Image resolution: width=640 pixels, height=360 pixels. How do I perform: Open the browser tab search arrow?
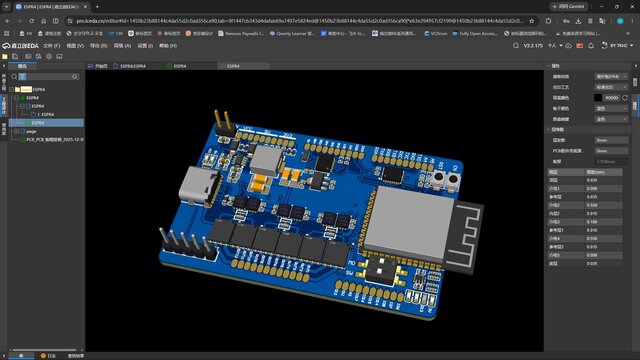tap(7, 7)
